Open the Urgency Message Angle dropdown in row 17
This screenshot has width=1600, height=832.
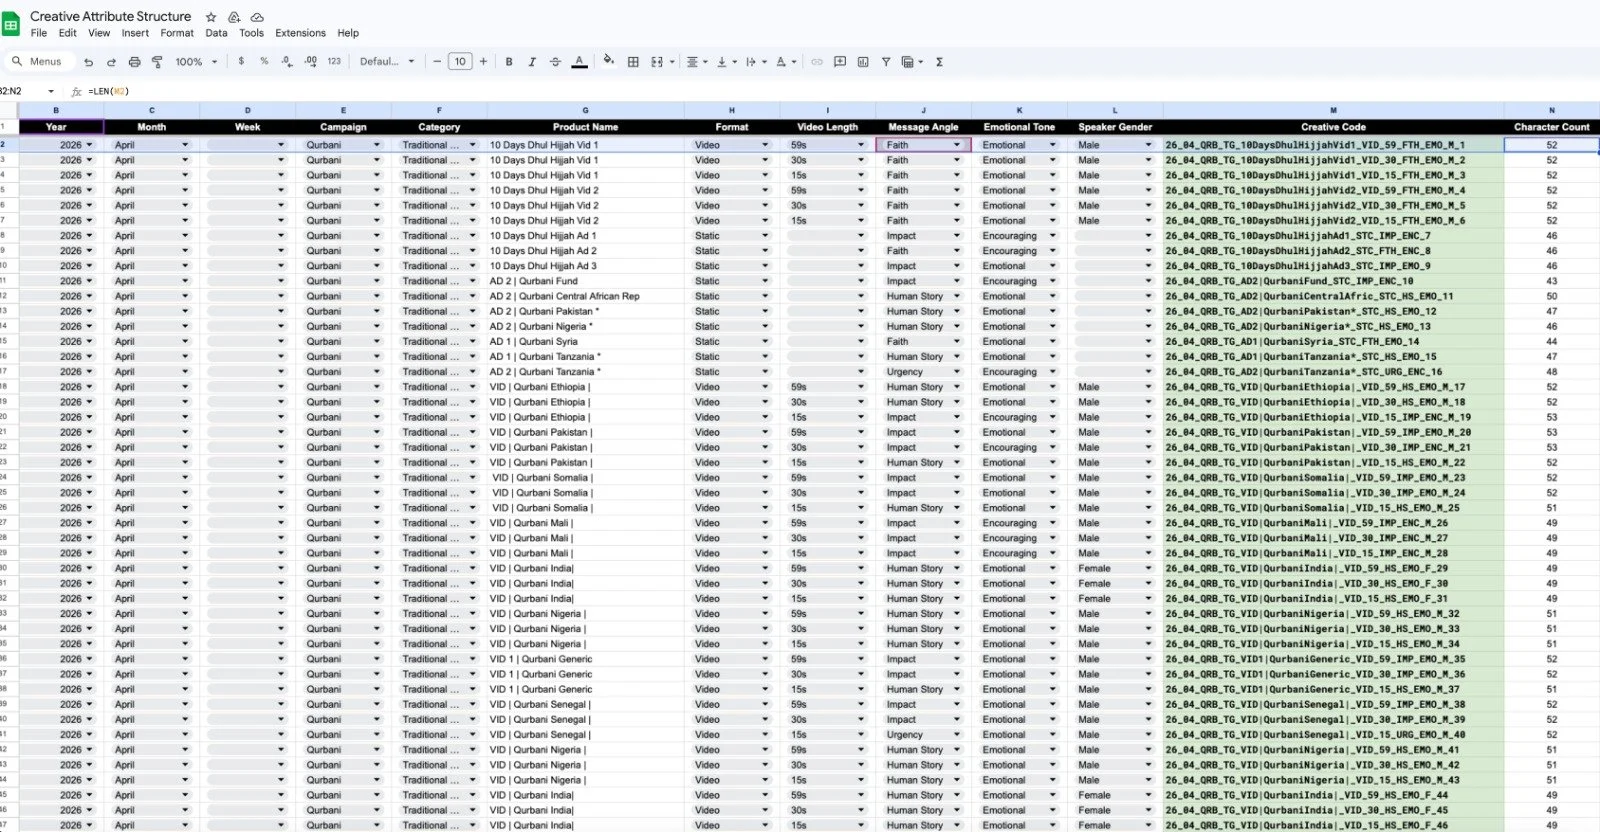(x=956, y=372)
